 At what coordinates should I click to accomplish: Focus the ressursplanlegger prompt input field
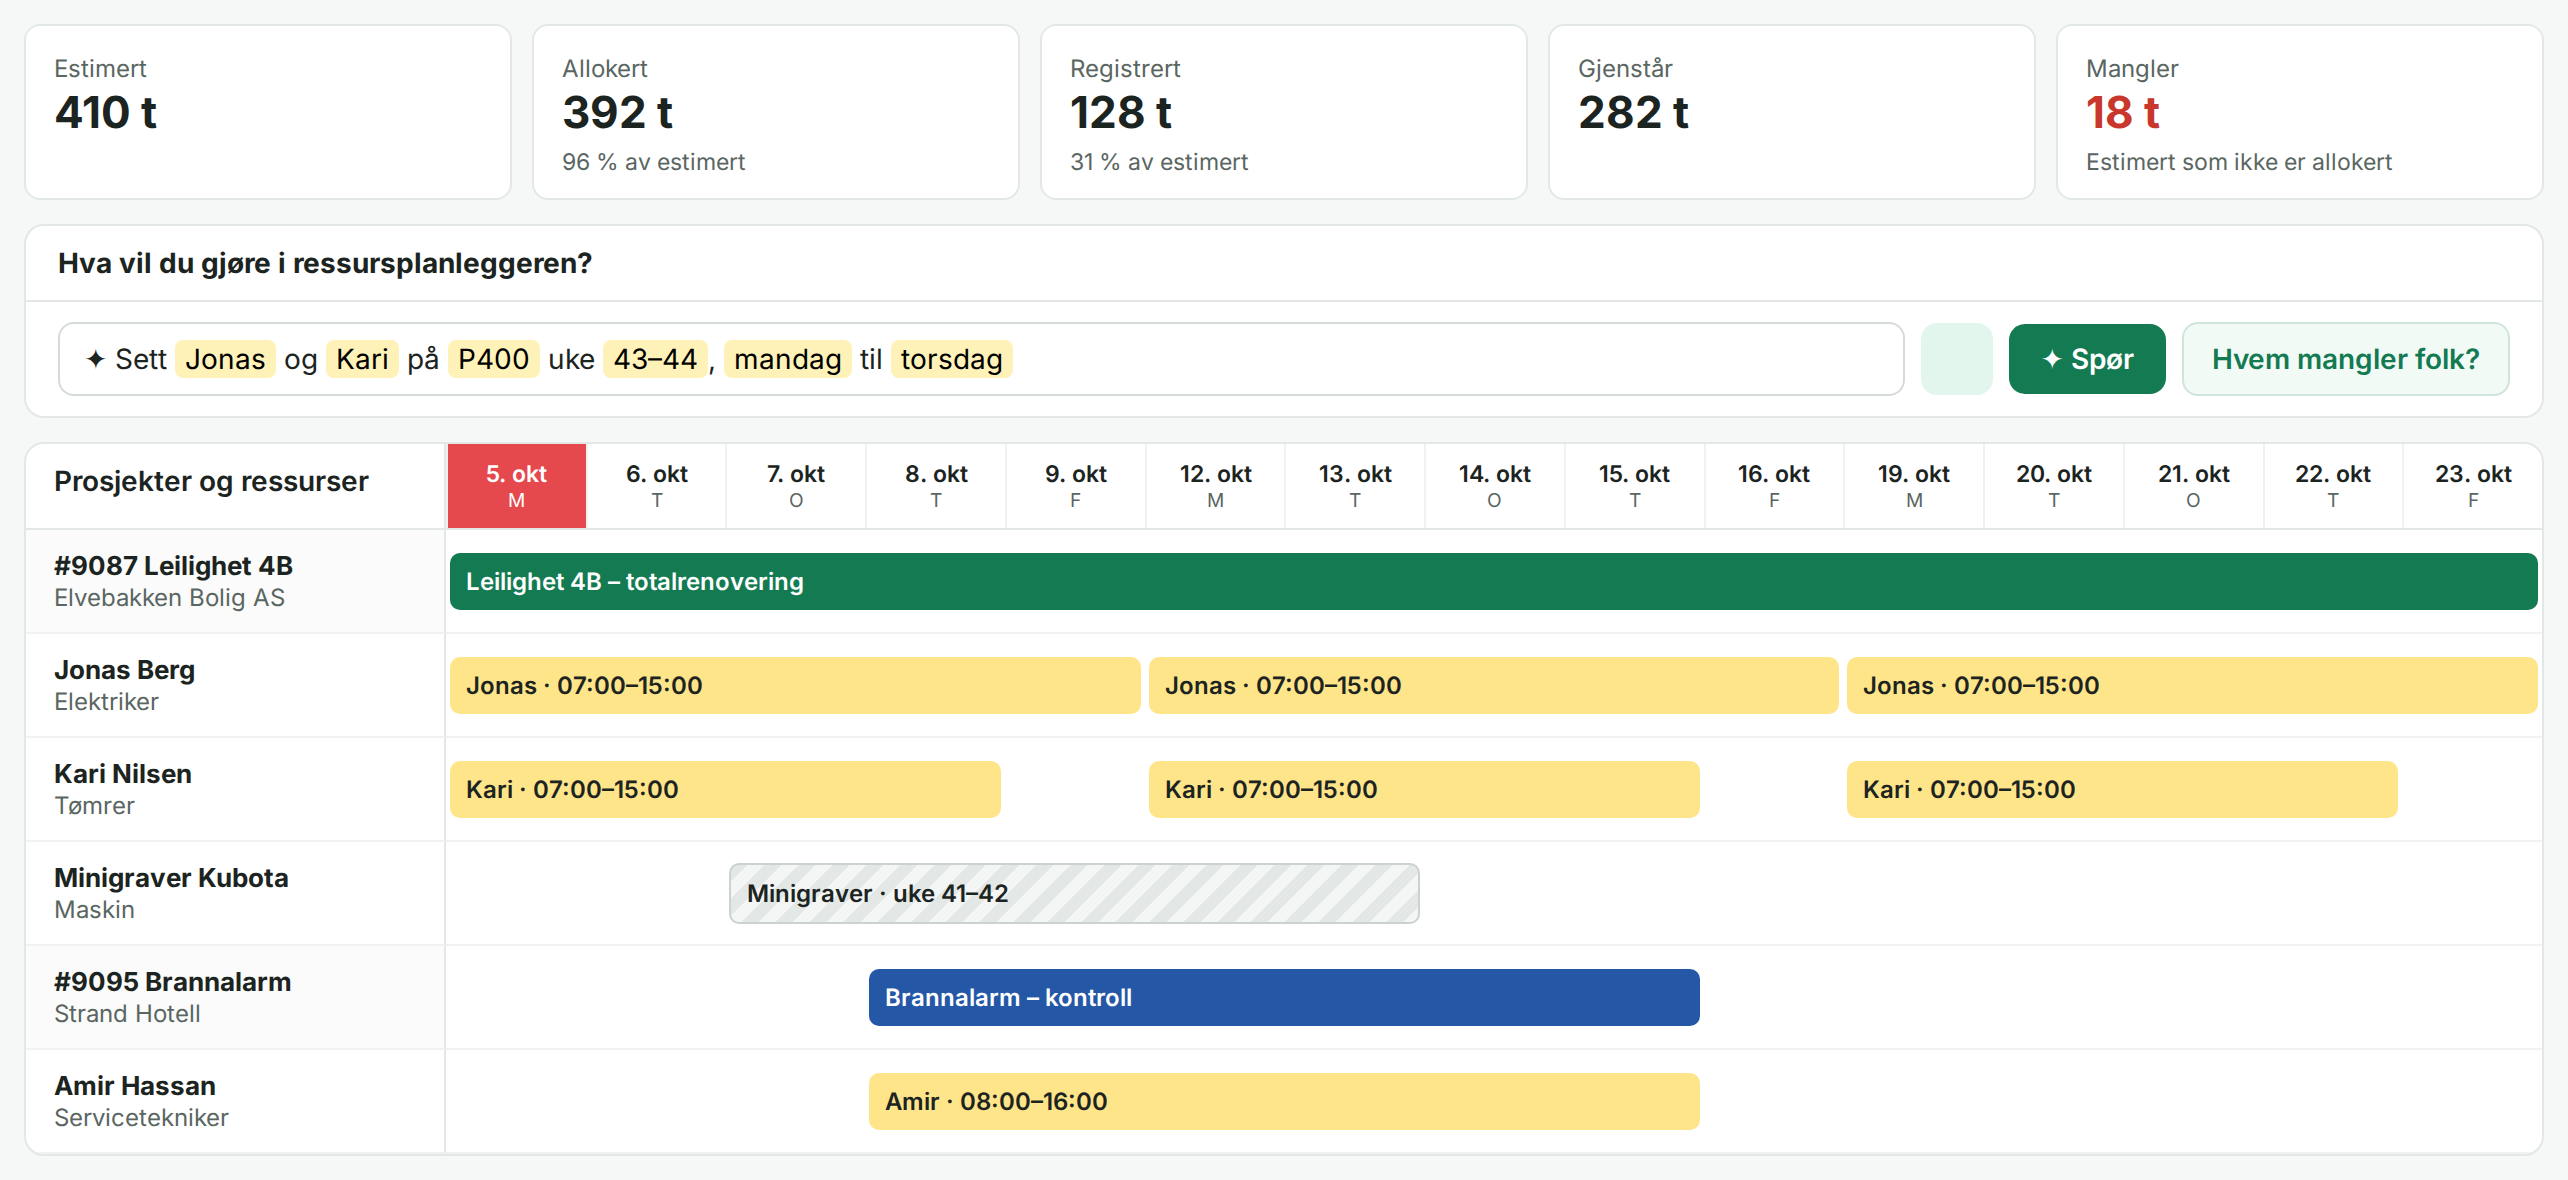tap(981, 359)
